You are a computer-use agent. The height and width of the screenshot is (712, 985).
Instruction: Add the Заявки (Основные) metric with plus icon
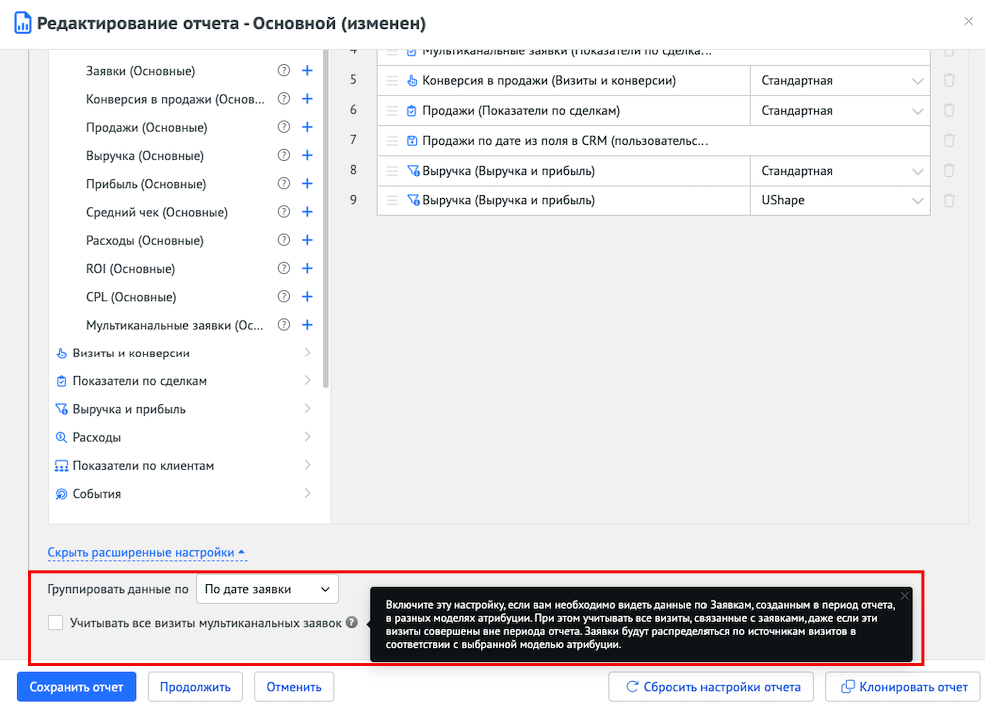tap(307, 71)
